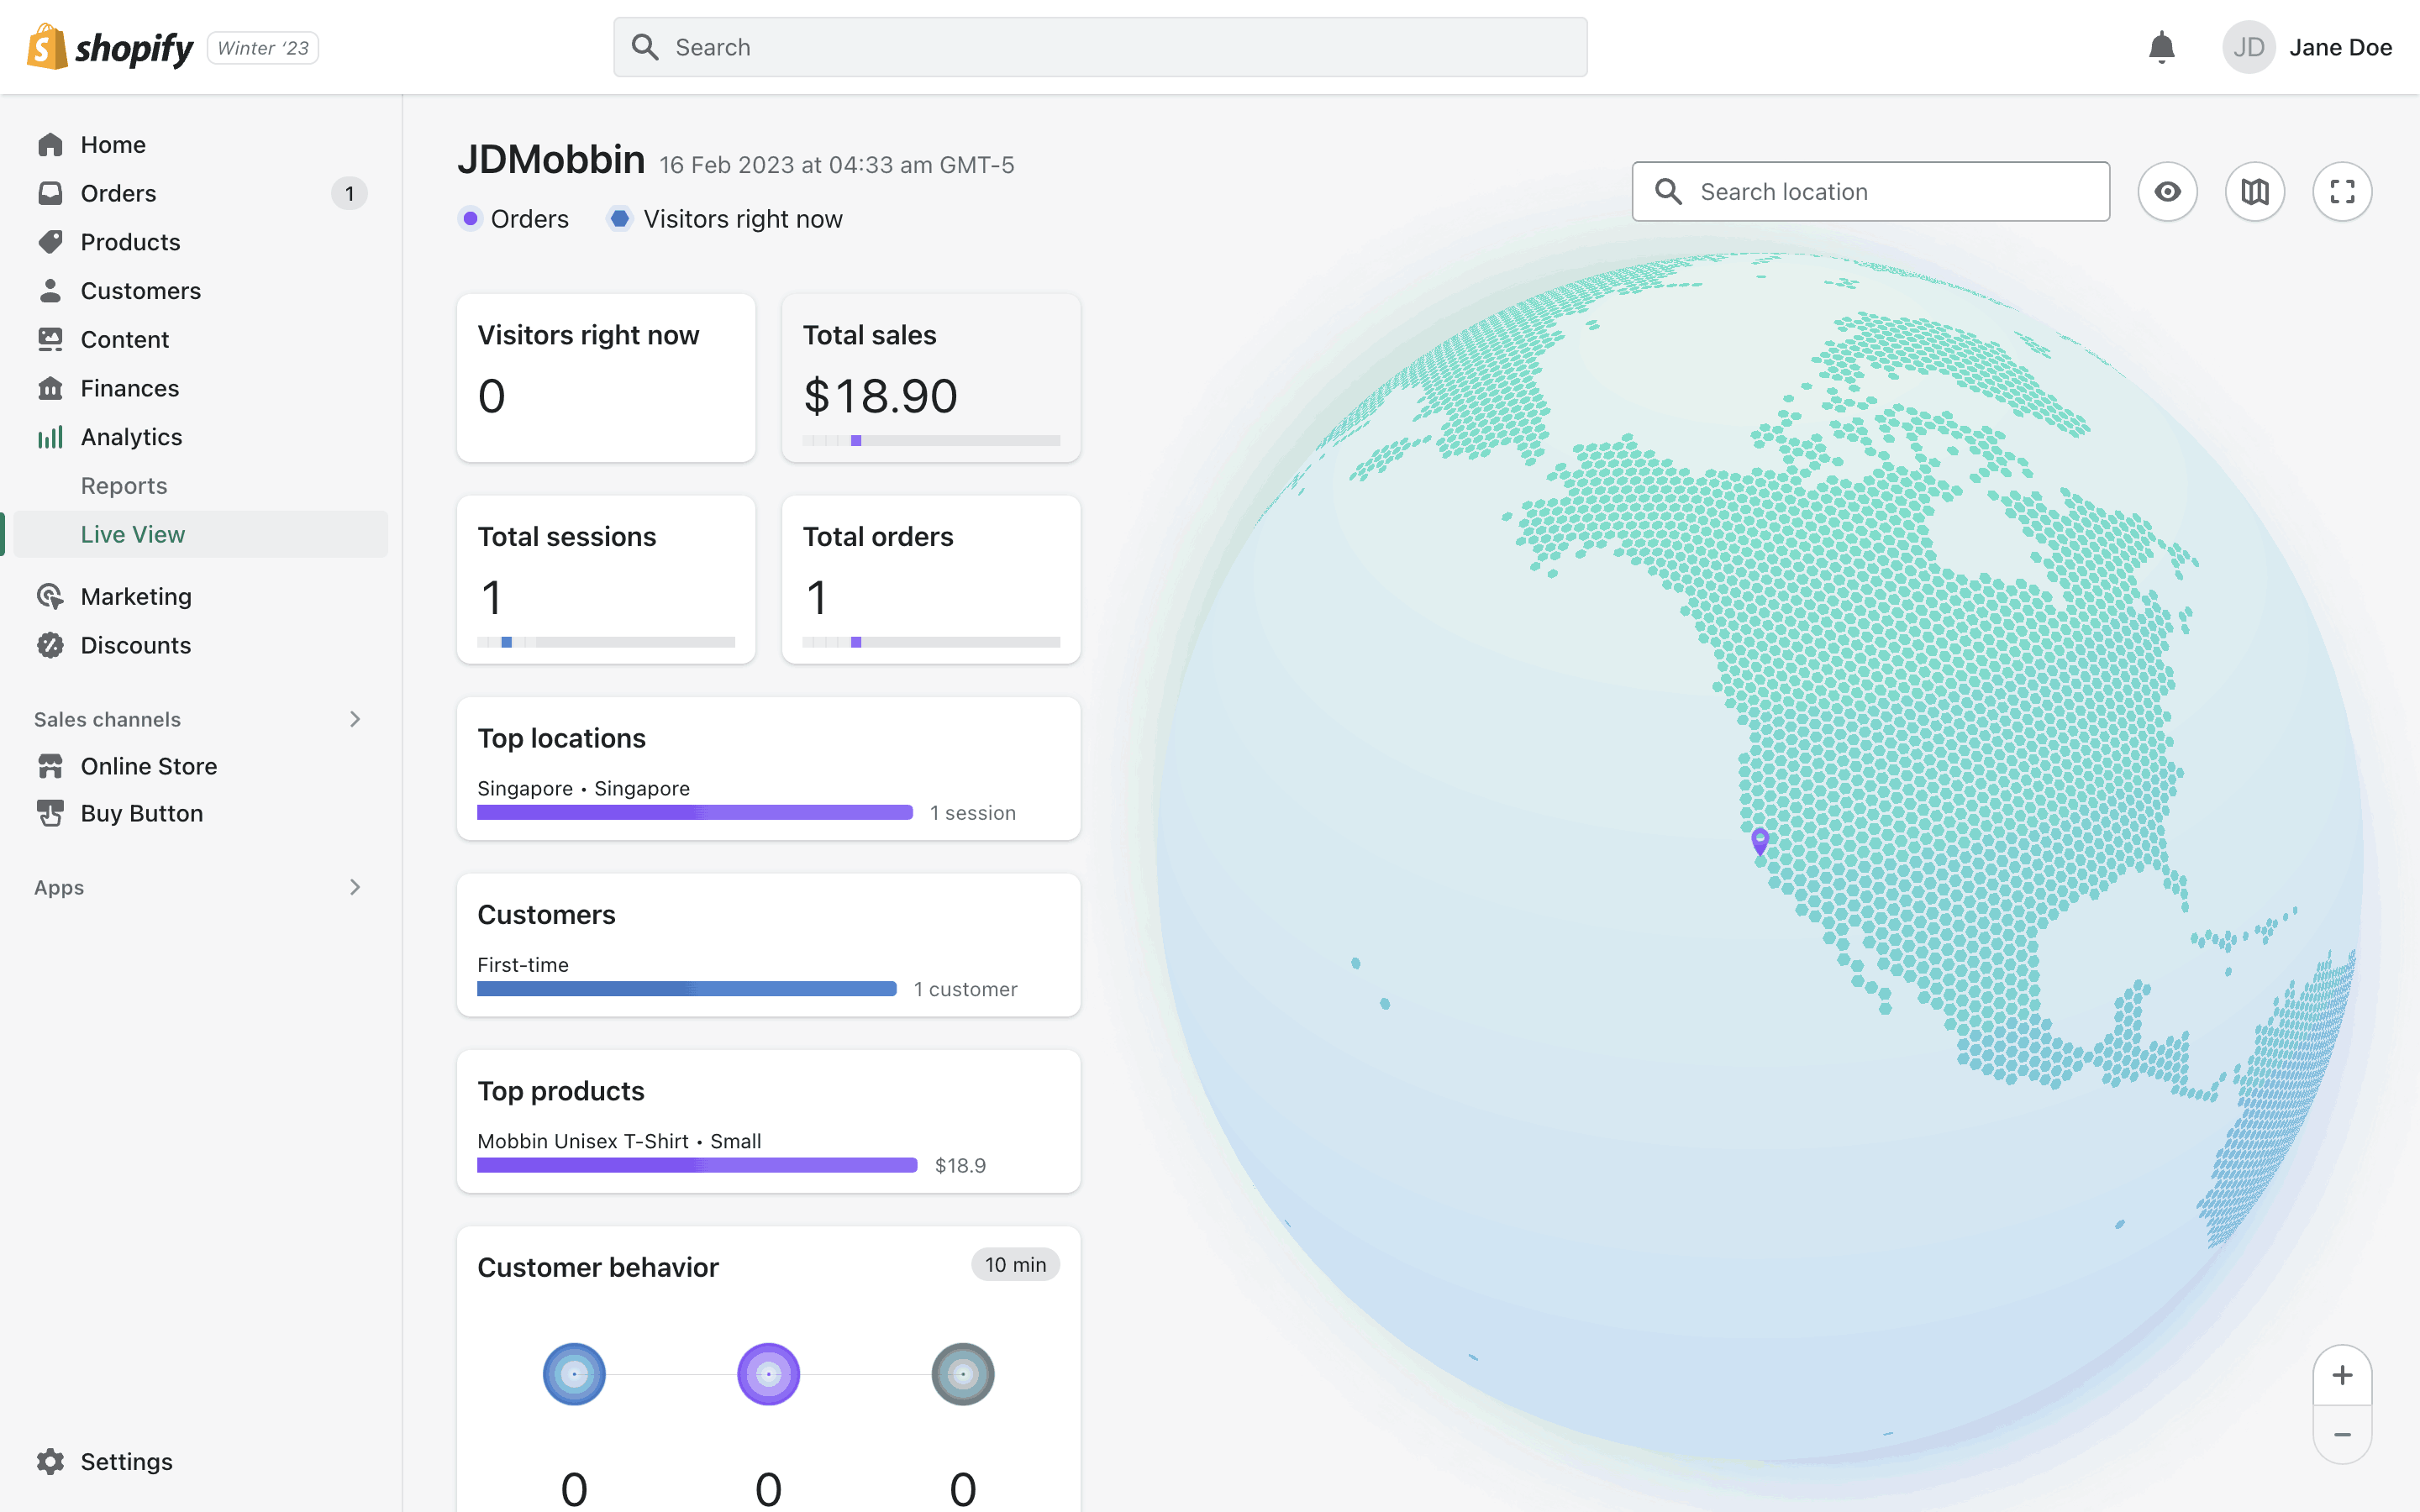2420x1512 pixels.
Task: Expand the Apps section chevron
Action: pos(355,887)
